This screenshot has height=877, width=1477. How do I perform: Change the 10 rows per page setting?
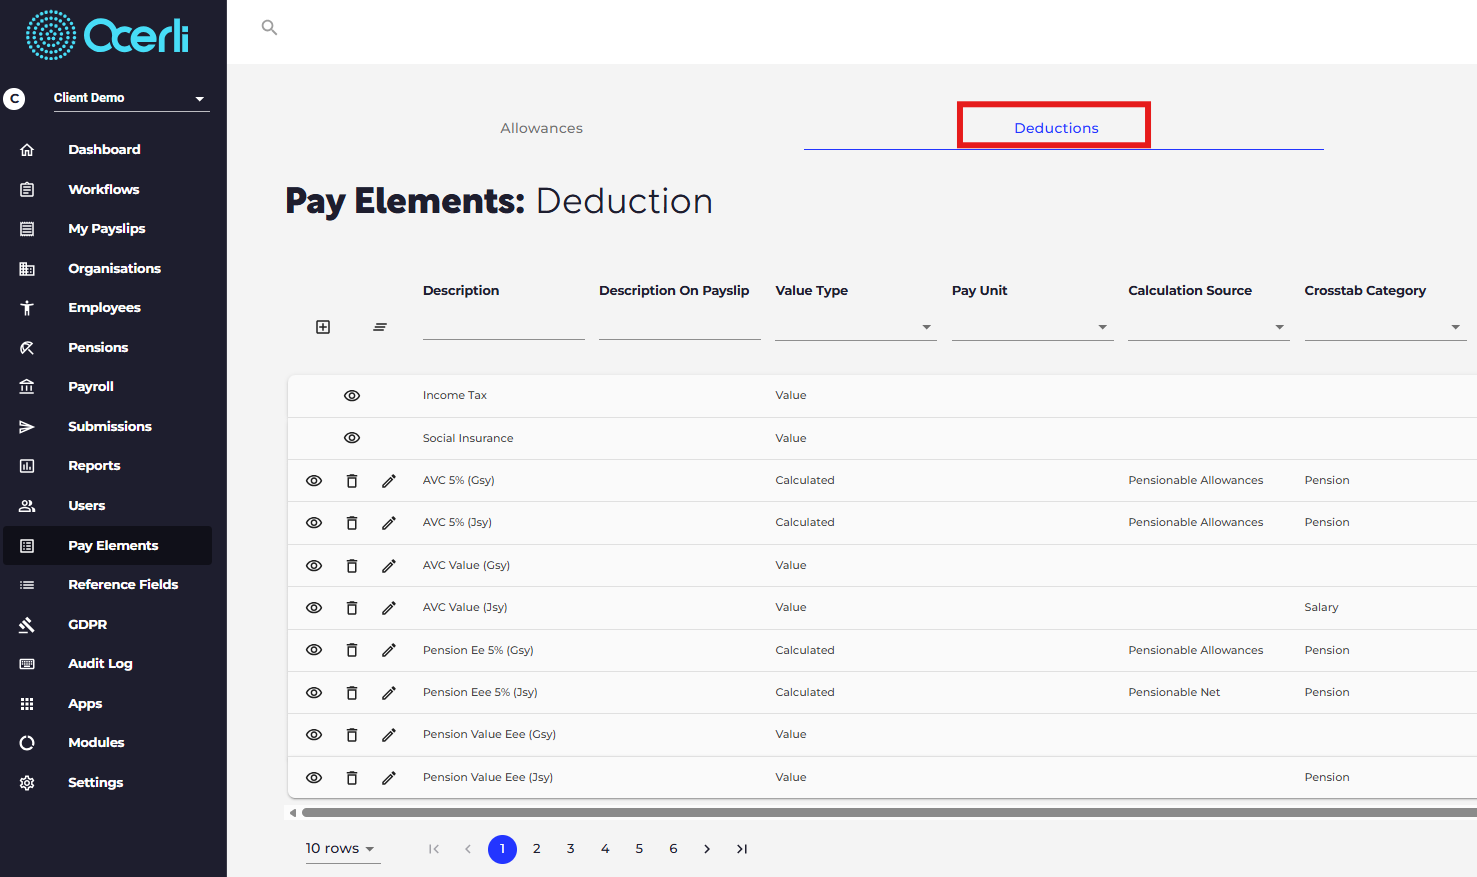(342, 849)
